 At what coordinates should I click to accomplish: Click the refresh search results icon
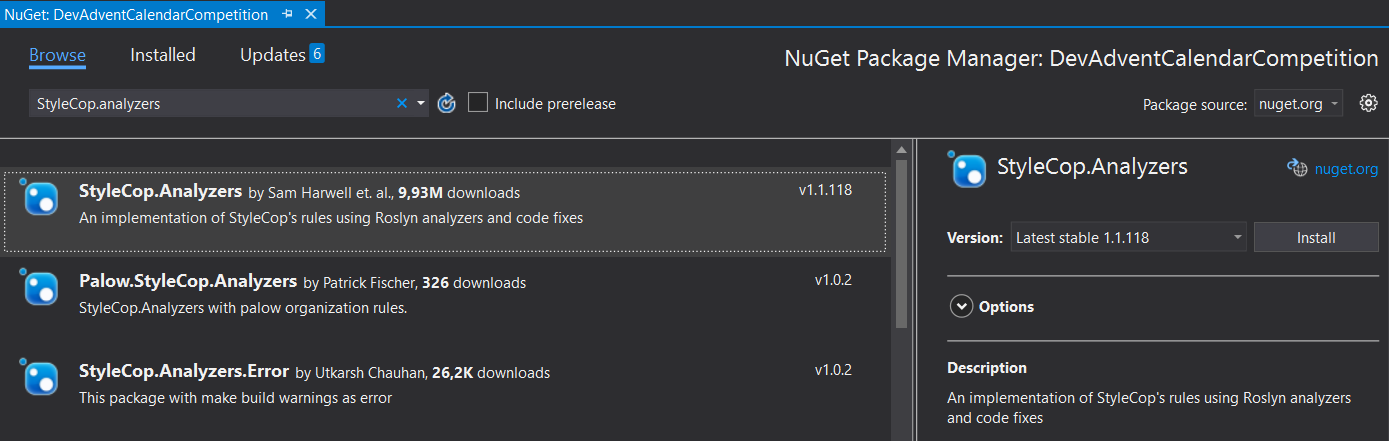click(447, 103)
